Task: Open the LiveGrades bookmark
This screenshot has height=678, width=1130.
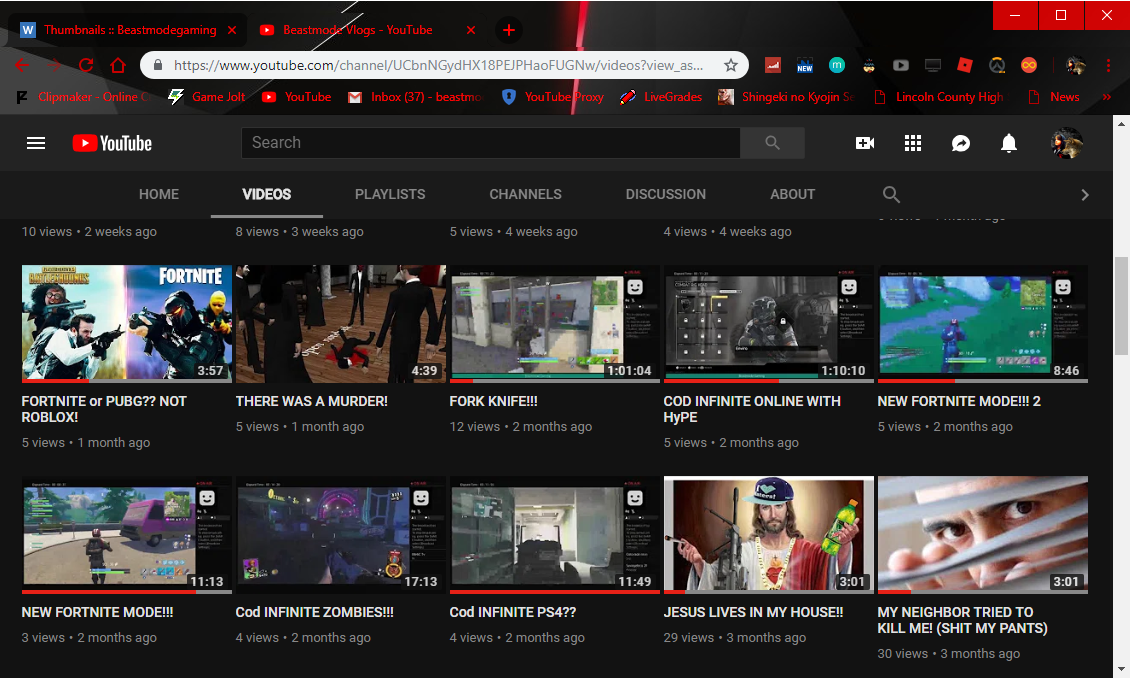Action: click(662, 97)
